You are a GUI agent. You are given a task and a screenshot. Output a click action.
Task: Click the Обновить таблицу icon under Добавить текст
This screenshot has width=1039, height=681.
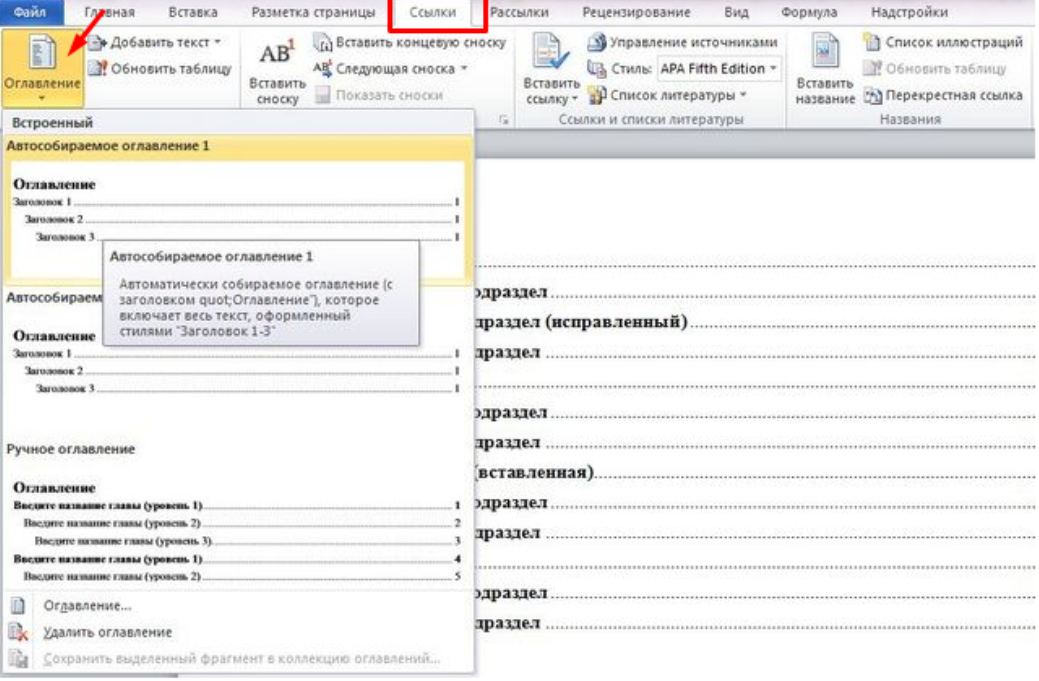click(98, 69)
